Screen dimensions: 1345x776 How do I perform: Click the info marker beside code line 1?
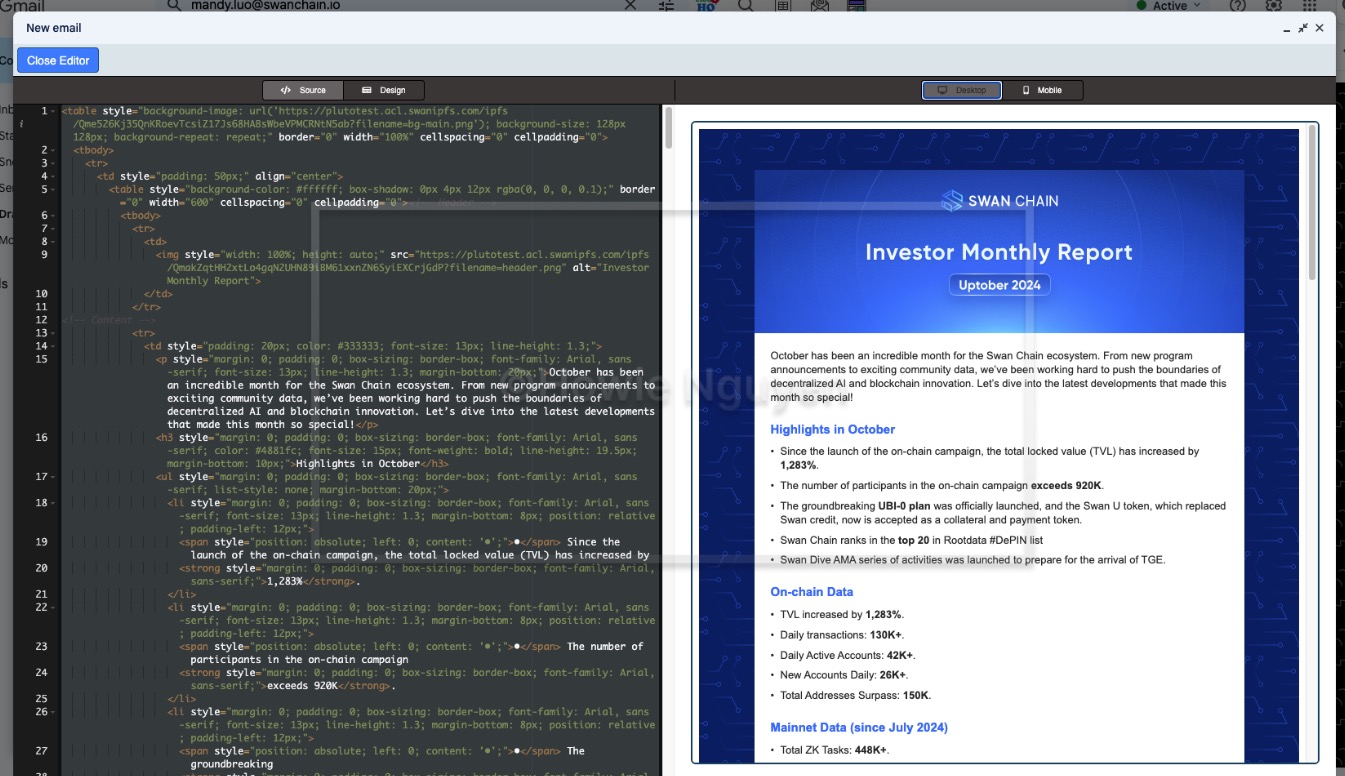(20, 124)
